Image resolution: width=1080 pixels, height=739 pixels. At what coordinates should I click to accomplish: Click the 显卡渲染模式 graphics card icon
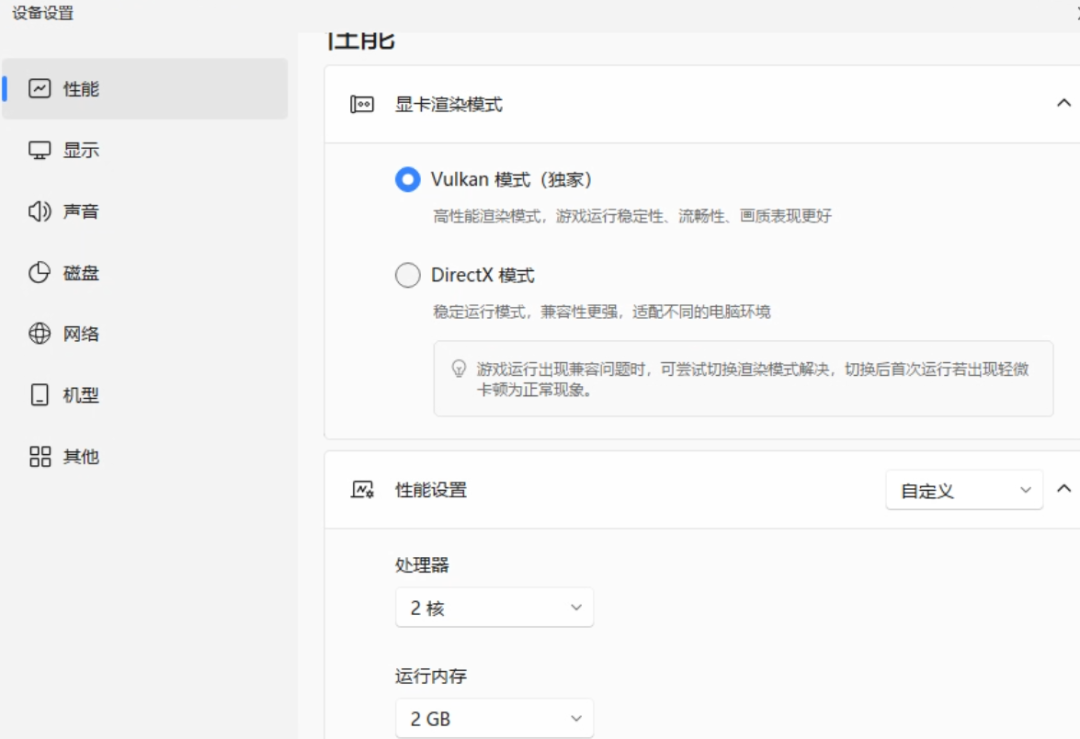[x=362, y=102]
